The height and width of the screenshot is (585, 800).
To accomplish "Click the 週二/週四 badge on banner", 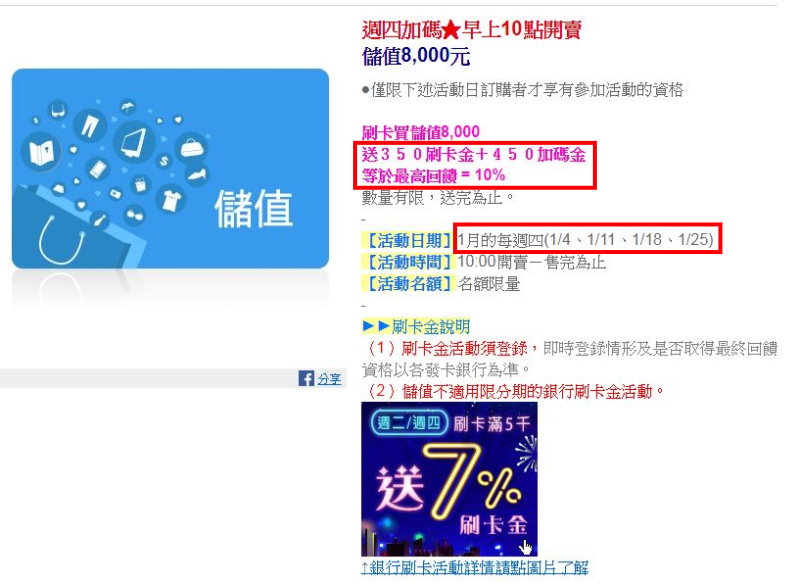I will point(410,423).
